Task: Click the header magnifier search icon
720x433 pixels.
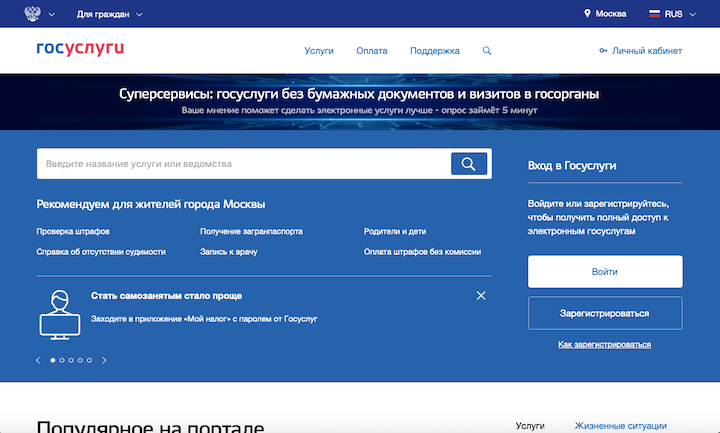Action: pos(487,51)
